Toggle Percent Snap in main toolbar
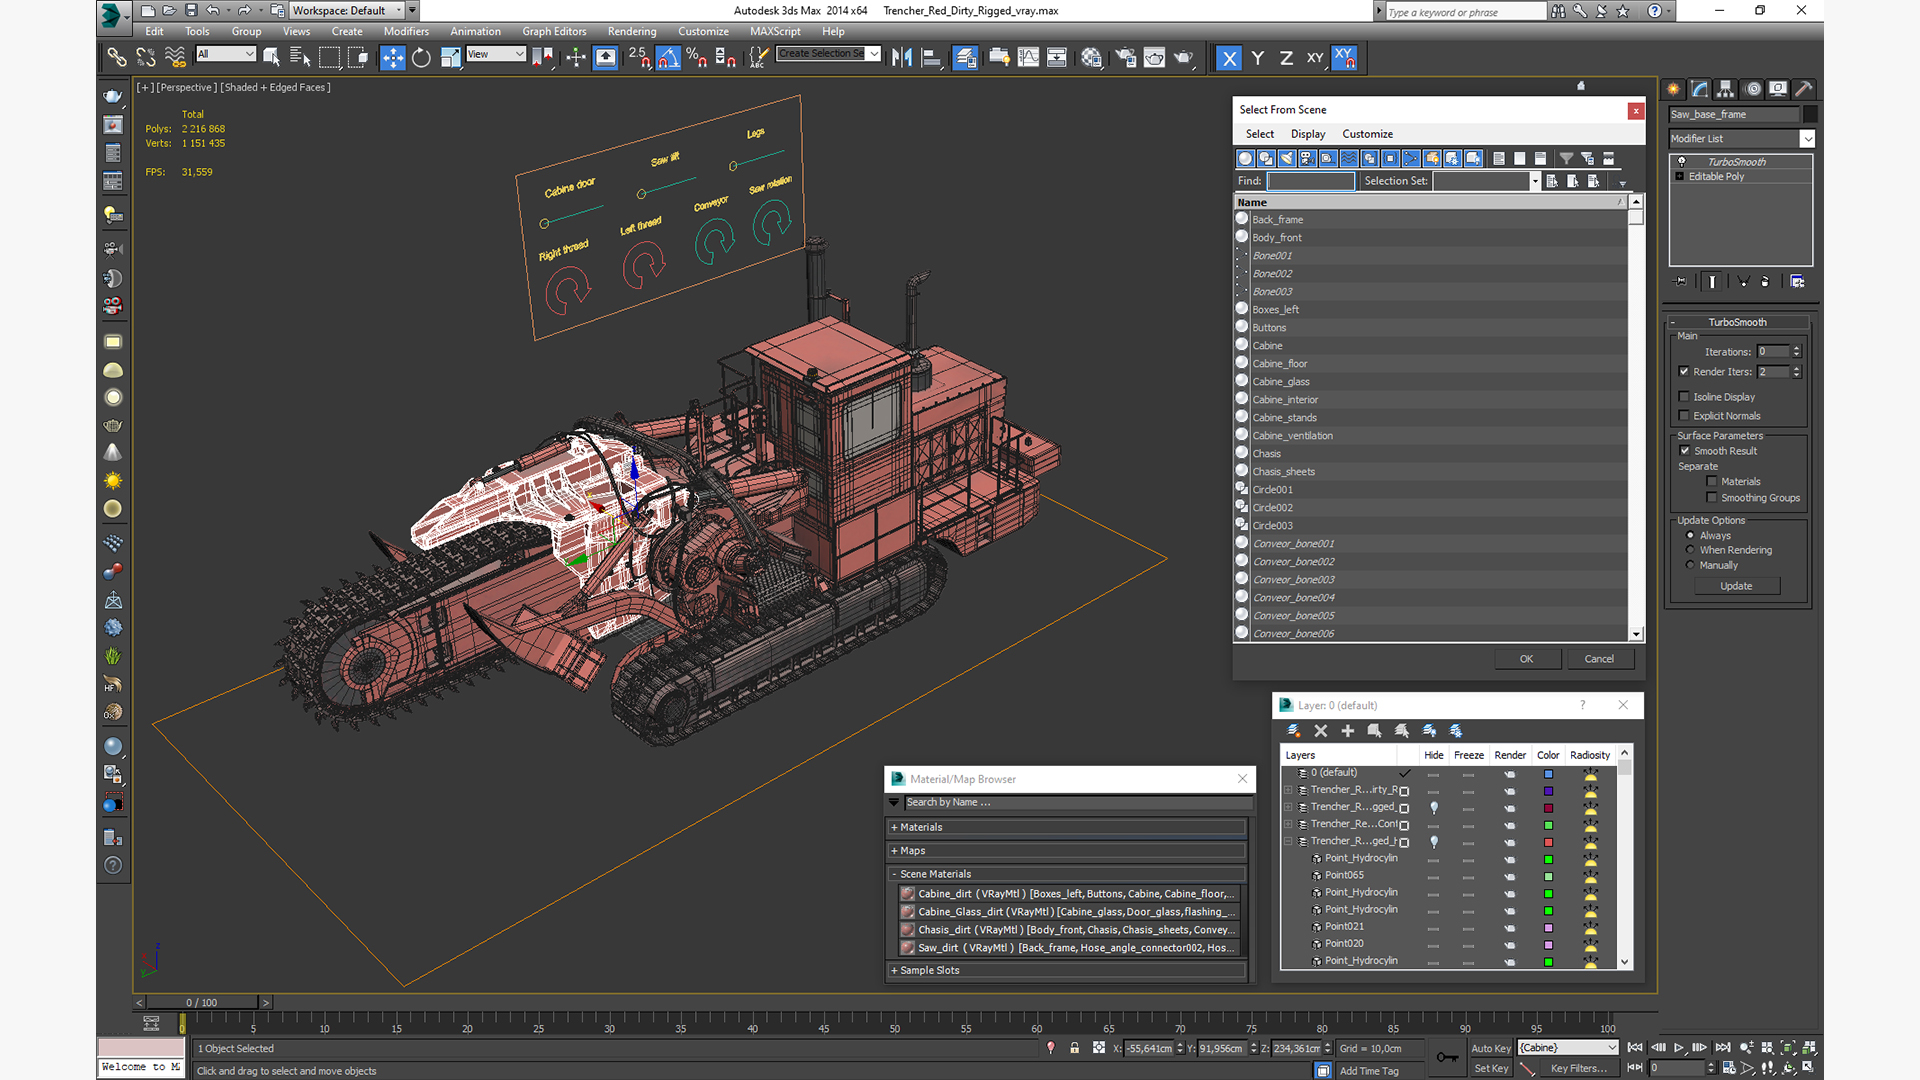This screenshot has width=1920, height=1080. (x=697, y=58)
